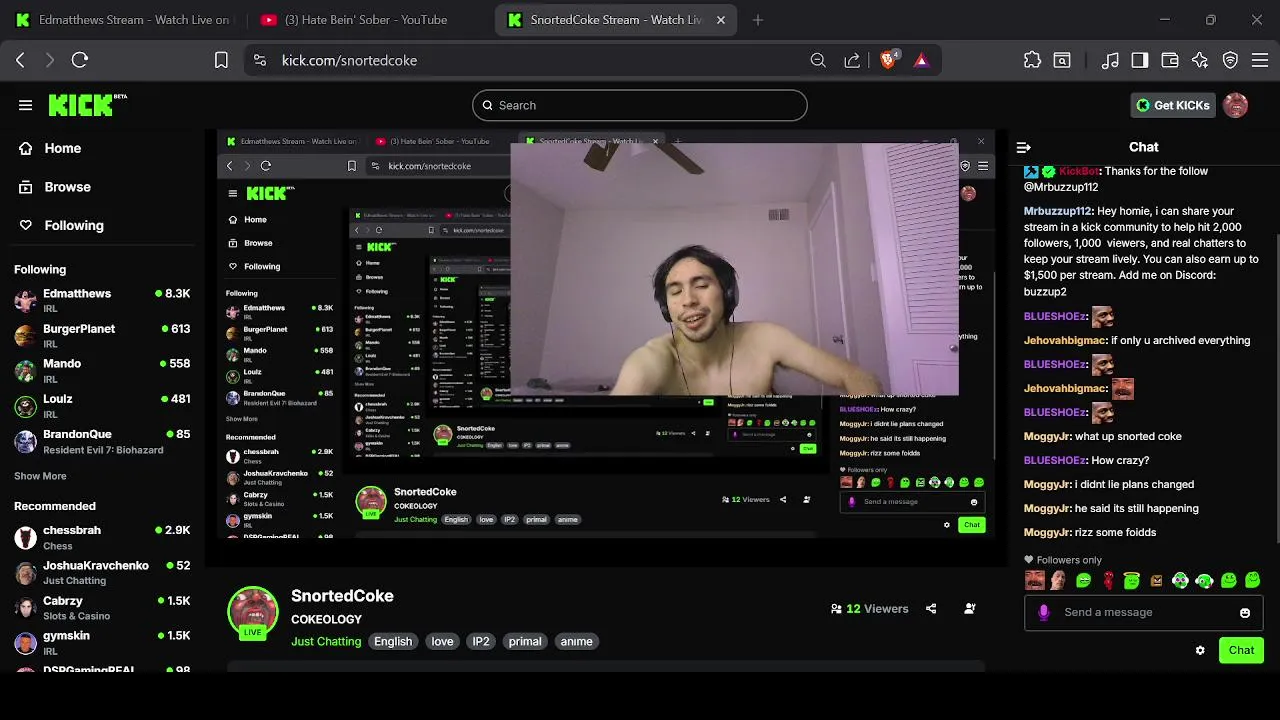The width and height of the screenshot is (1280, 720).
Task: Open the media playlist music note icon
Action: [x=1110, y=60]
